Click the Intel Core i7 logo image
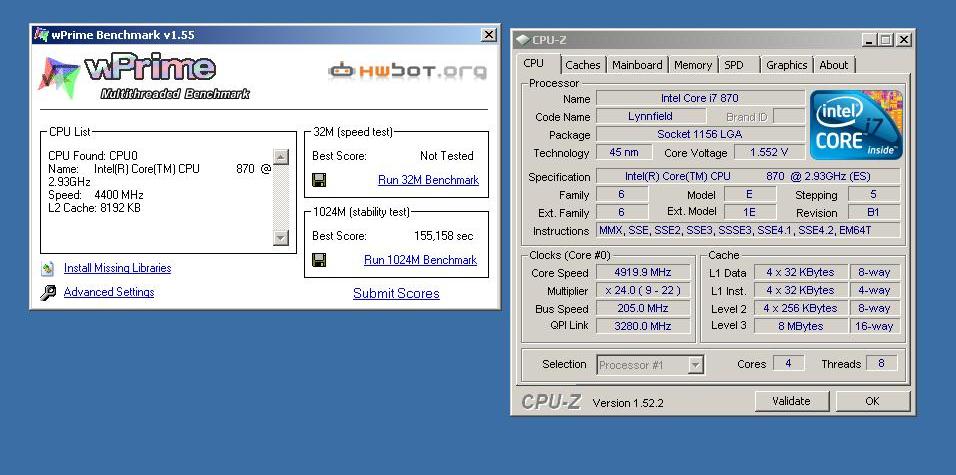956x475 pixels. [x=856, y=125]
